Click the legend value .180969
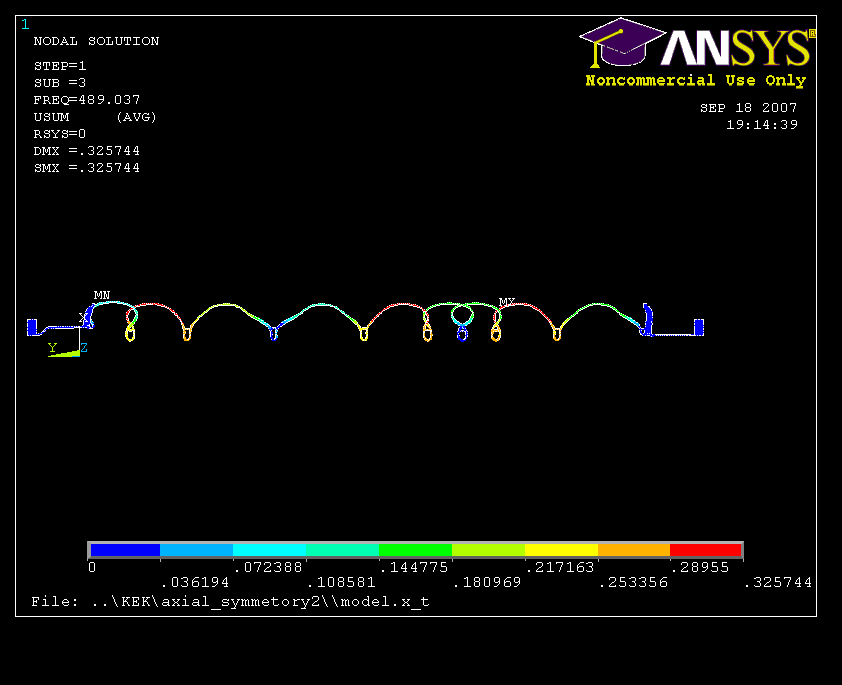 pyautogui.click(x=487, y=582)
